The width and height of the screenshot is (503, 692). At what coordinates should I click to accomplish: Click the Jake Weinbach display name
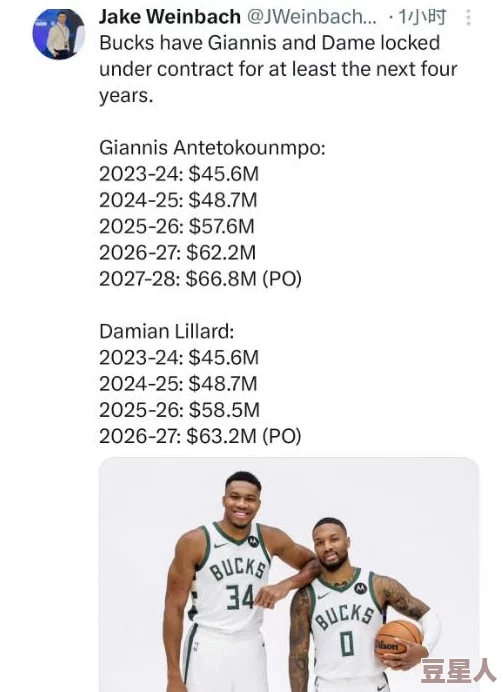coord(170,17)
